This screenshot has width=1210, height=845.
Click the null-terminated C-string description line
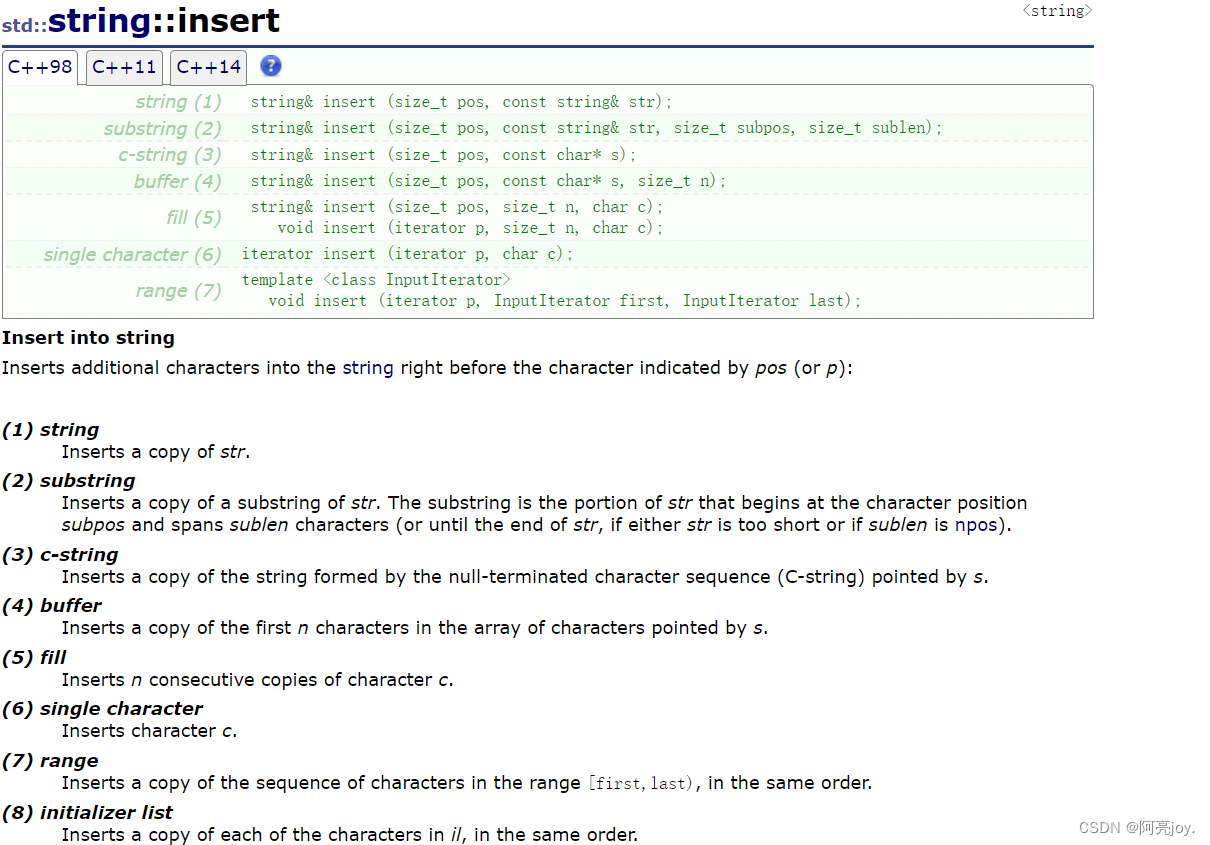pos(525,577)
